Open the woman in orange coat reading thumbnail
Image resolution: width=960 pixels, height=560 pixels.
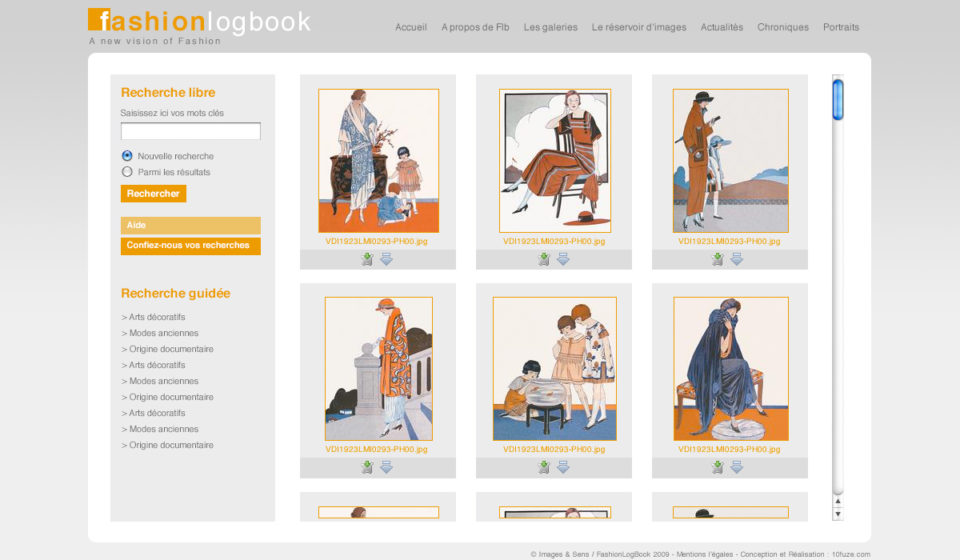730,160
